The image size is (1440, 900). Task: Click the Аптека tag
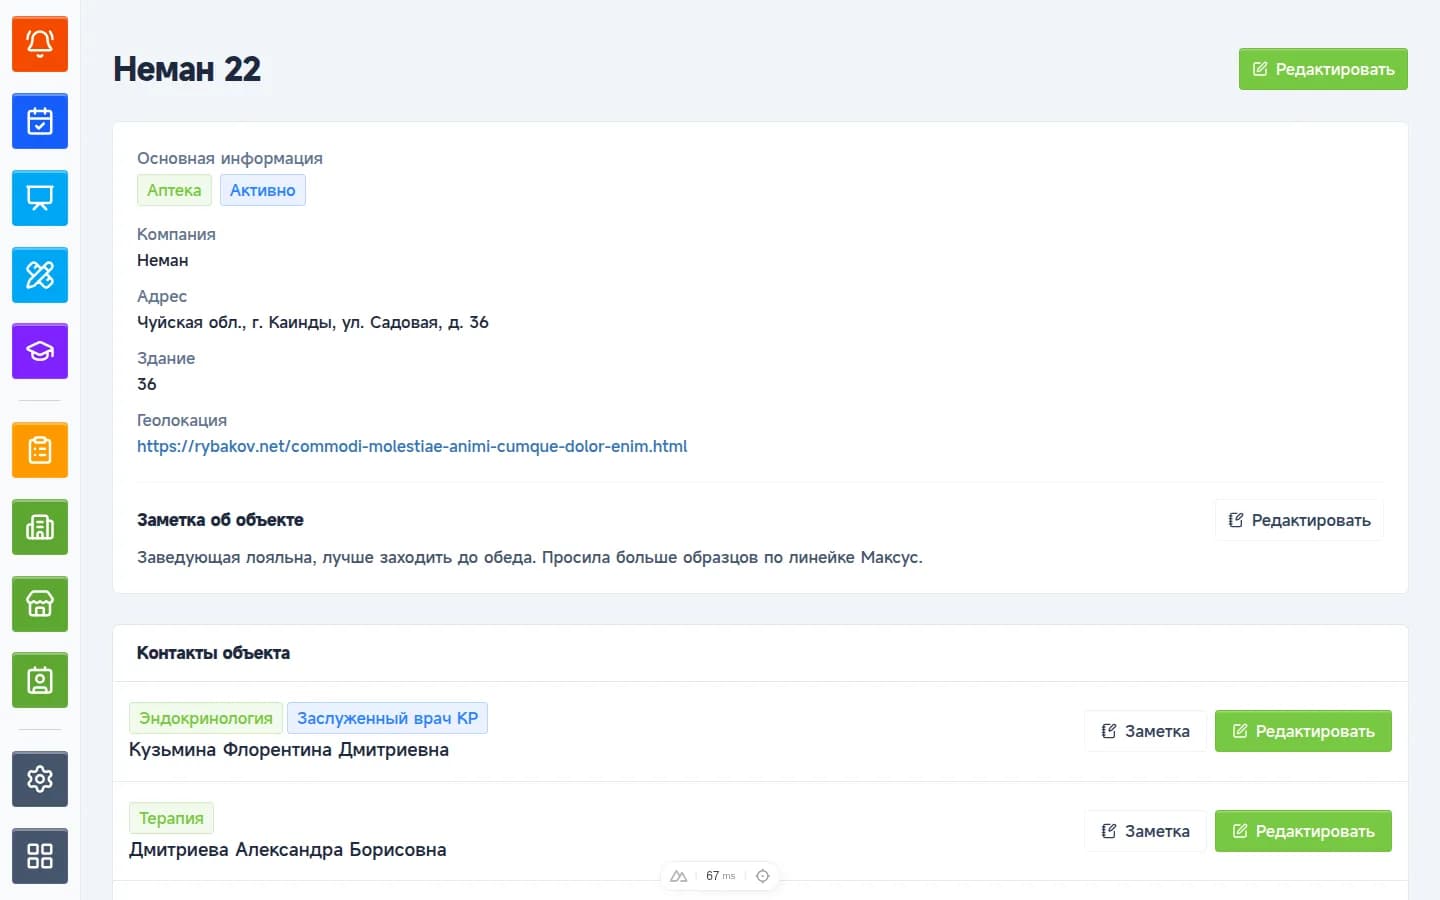[174, 190]
